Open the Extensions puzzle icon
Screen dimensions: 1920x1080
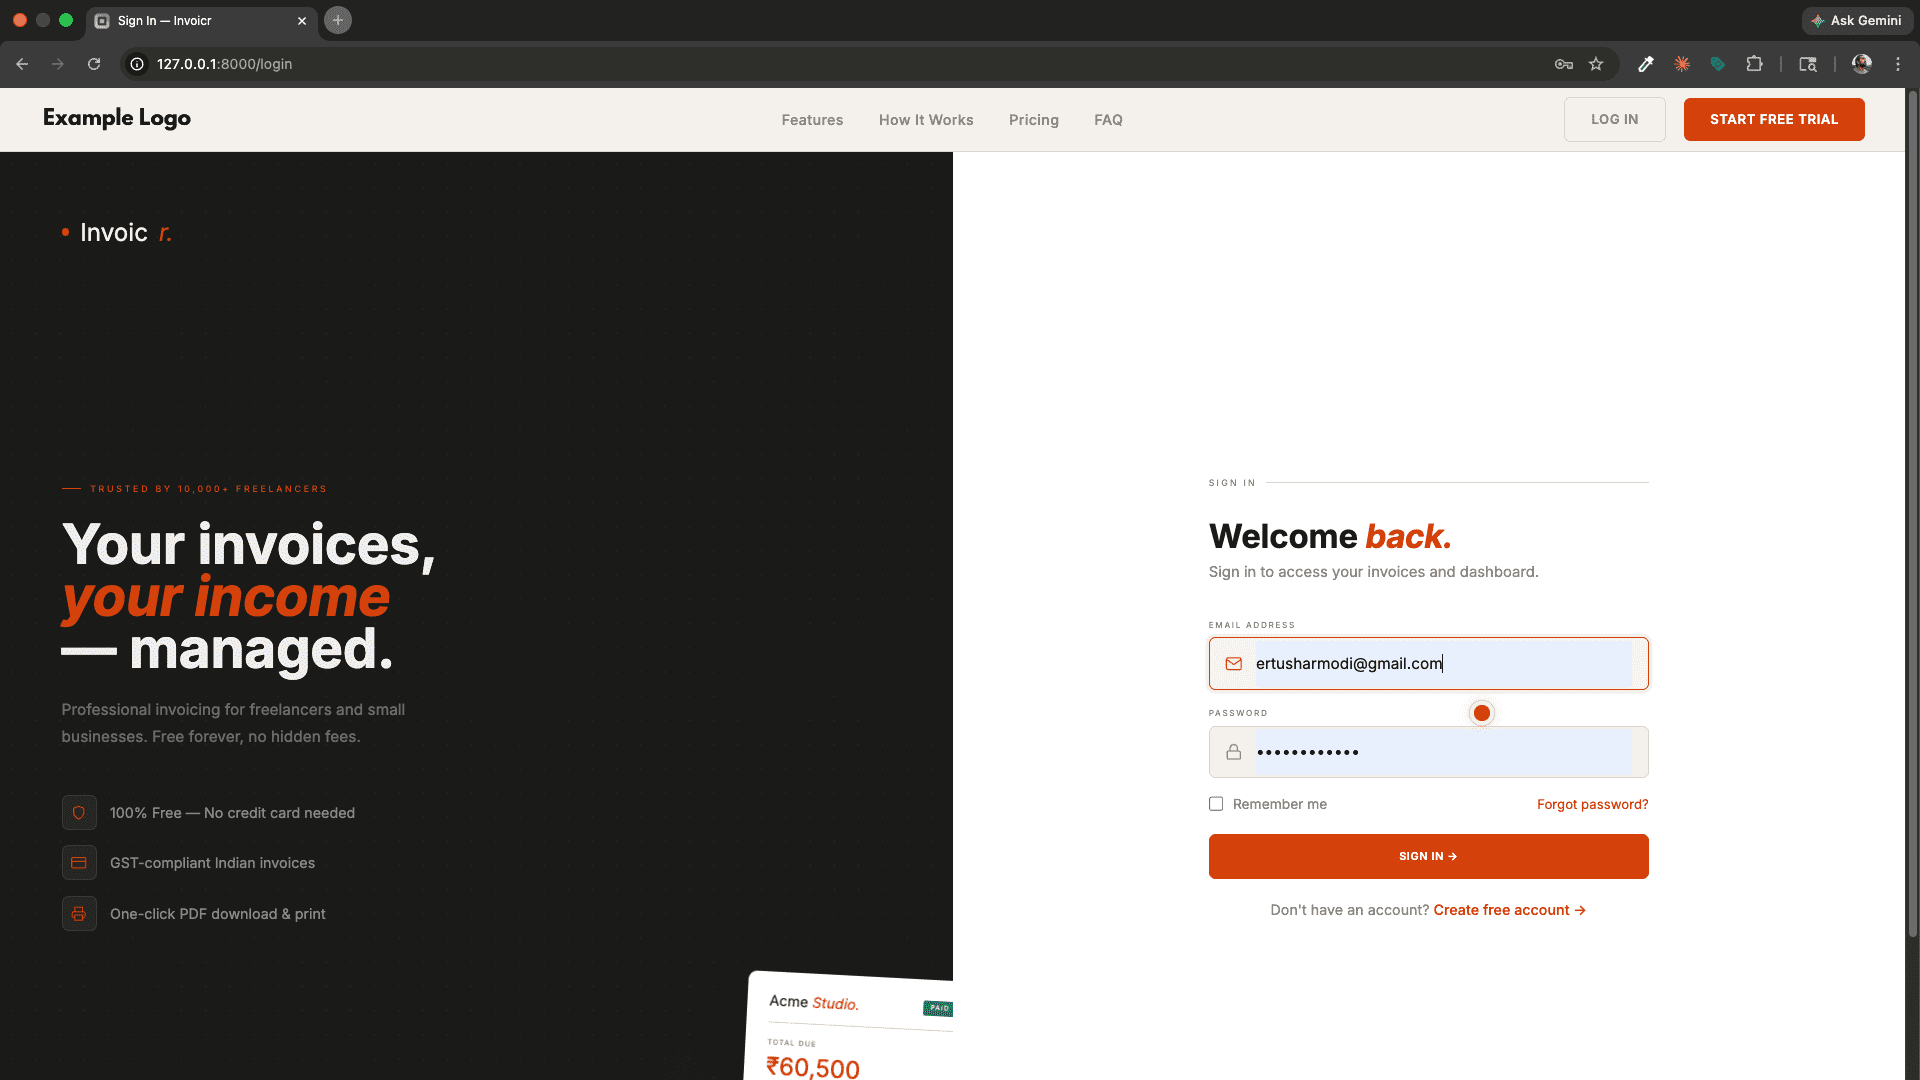(1754, 64)
